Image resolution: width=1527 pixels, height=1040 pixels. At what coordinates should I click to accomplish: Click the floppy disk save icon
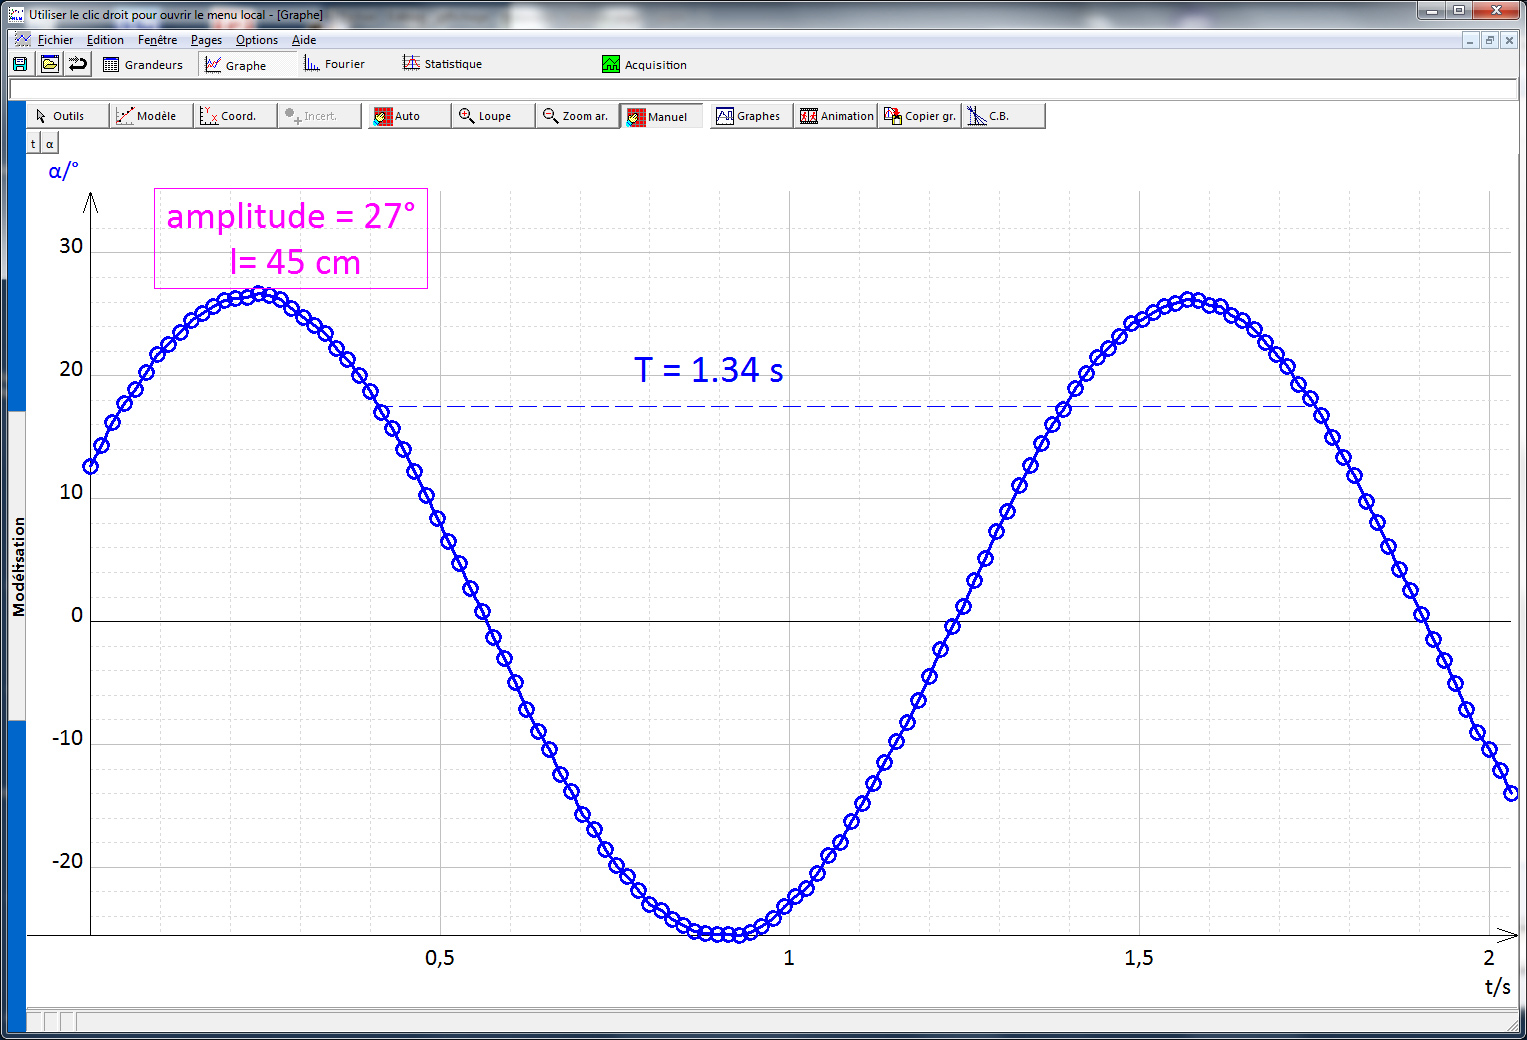pyautogui.click(x=20, y=64)
